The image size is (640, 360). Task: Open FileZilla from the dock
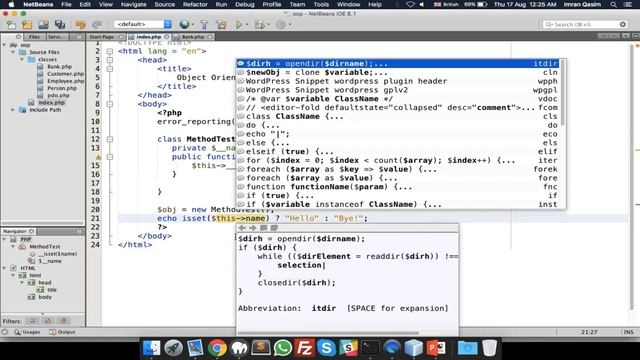[304, 348]
